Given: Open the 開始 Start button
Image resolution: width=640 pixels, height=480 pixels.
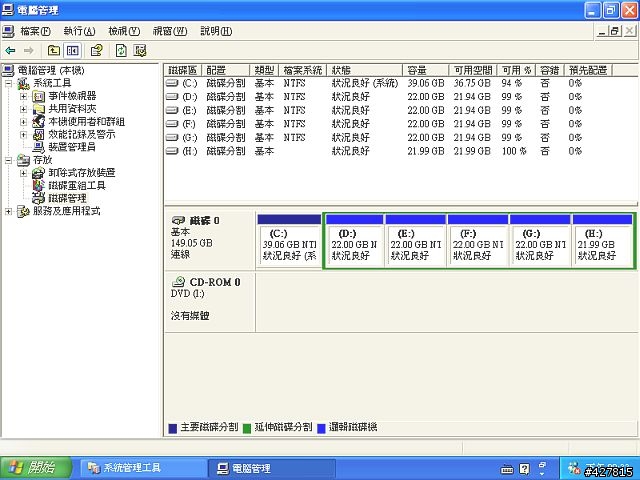Looking at the screenshot, I should click(x=36, y=467).
